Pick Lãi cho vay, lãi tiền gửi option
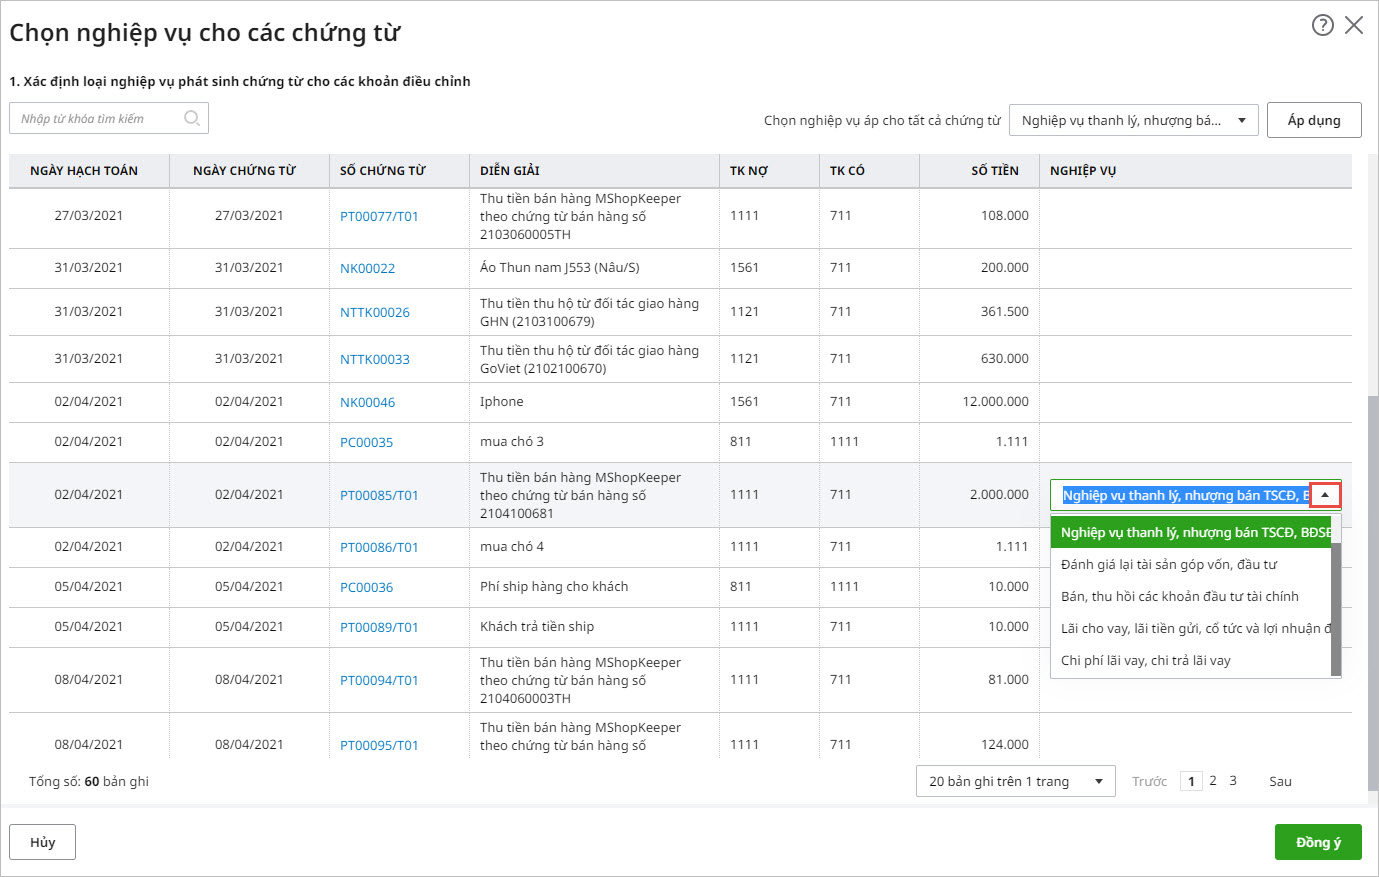Image resolution: width=1379 pixels, height=877 pixels. 1190,628
